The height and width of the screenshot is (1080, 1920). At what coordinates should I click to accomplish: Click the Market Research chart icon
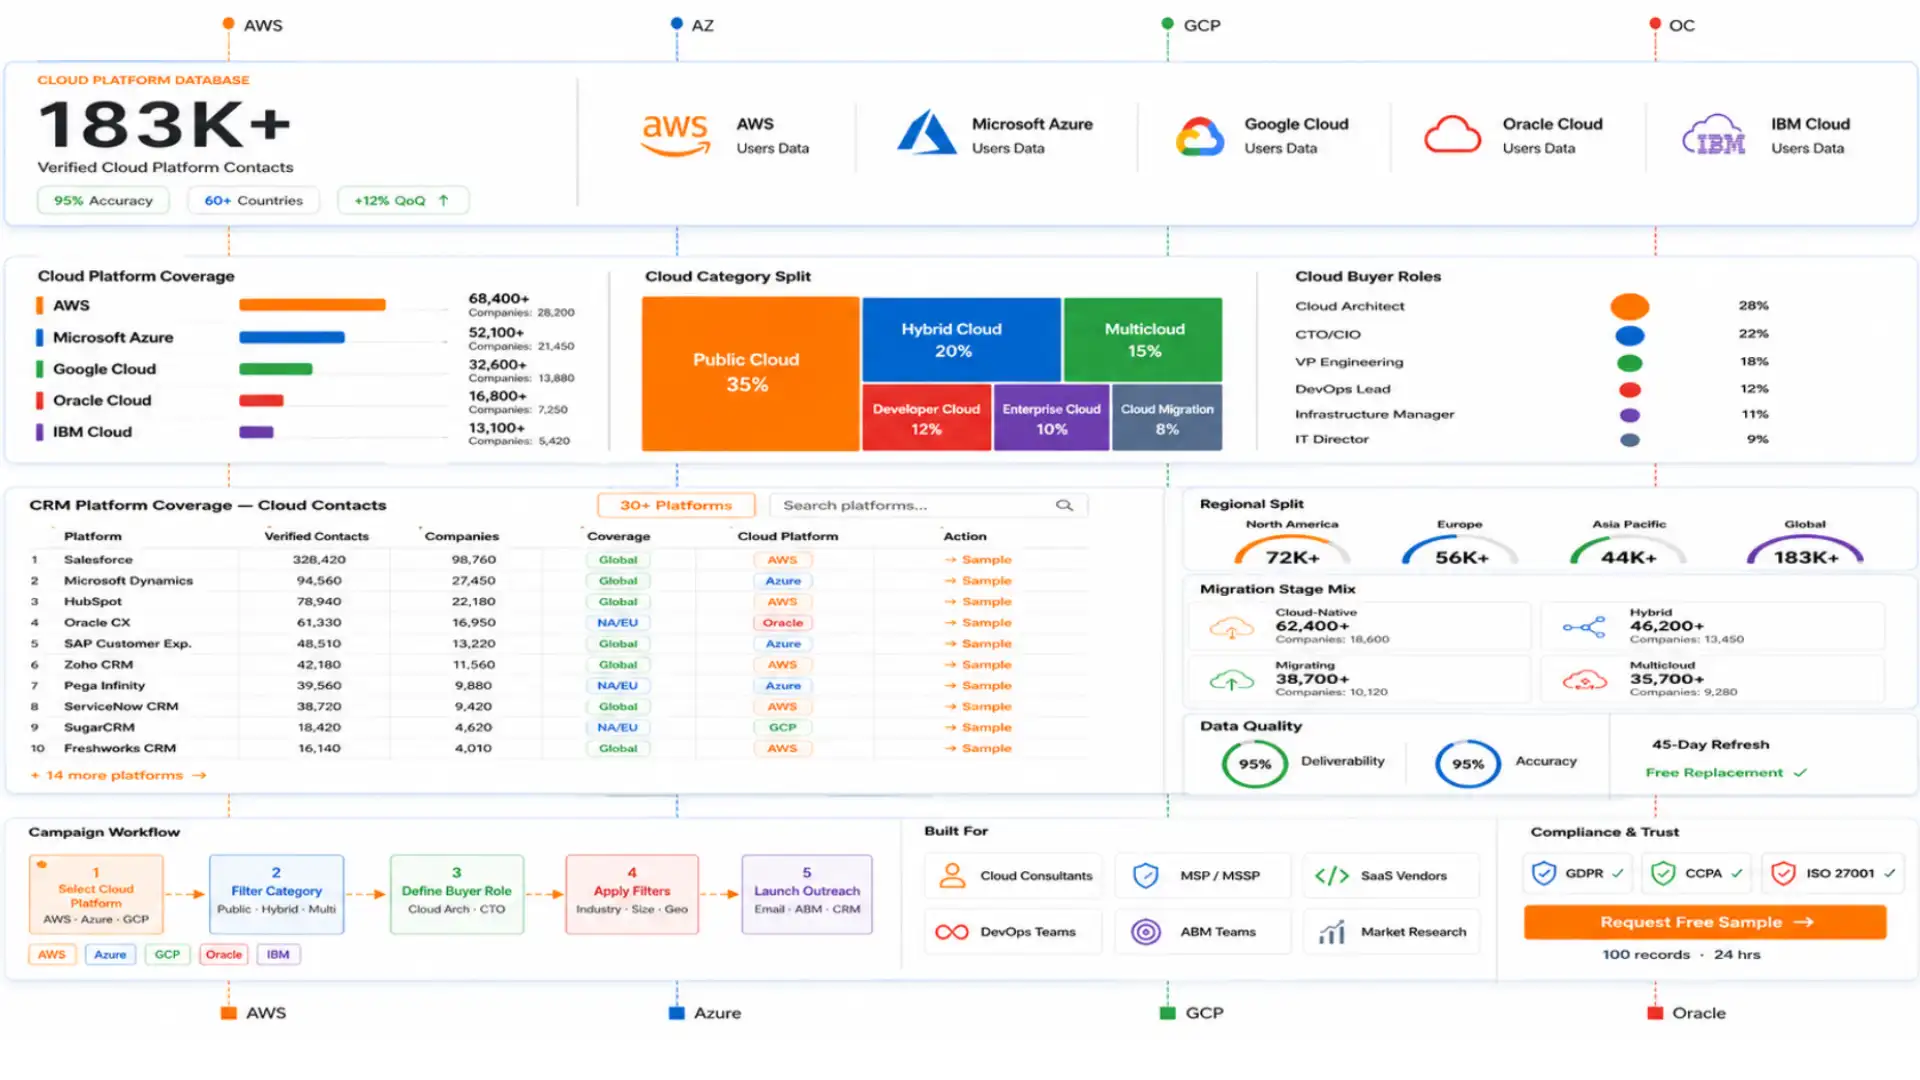[1331, 932]
